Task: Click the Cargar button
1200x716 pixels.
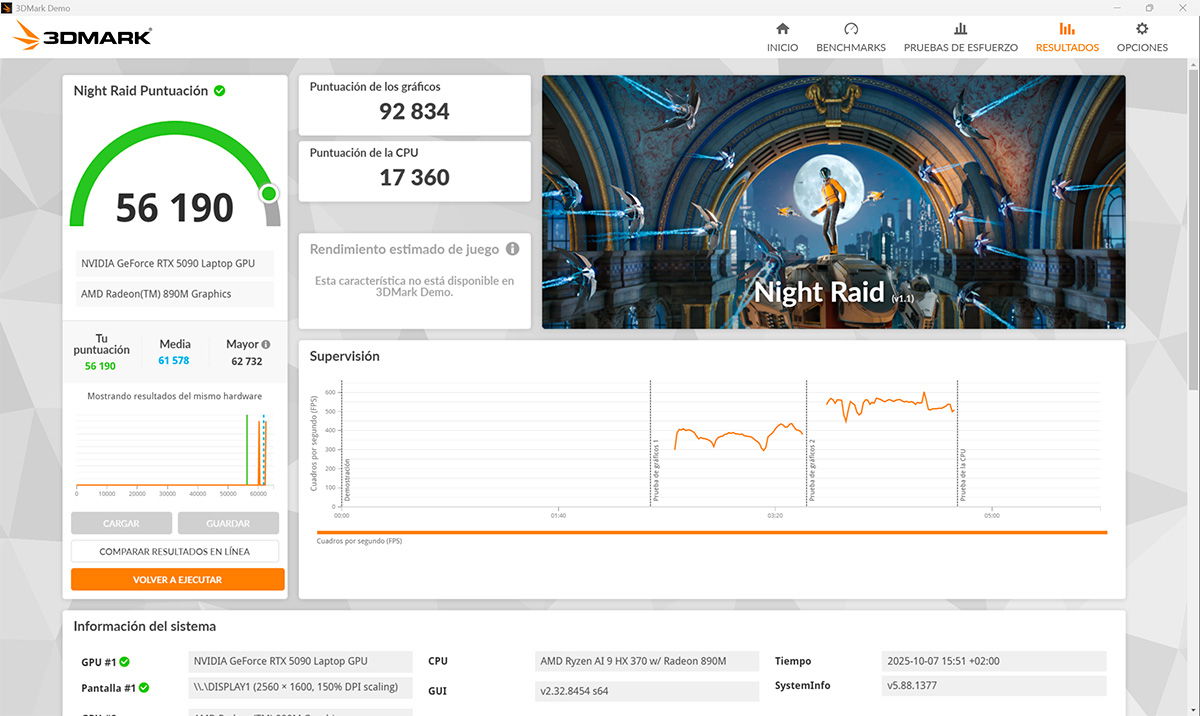Action: pyautogui.click(x=121, y=523)
